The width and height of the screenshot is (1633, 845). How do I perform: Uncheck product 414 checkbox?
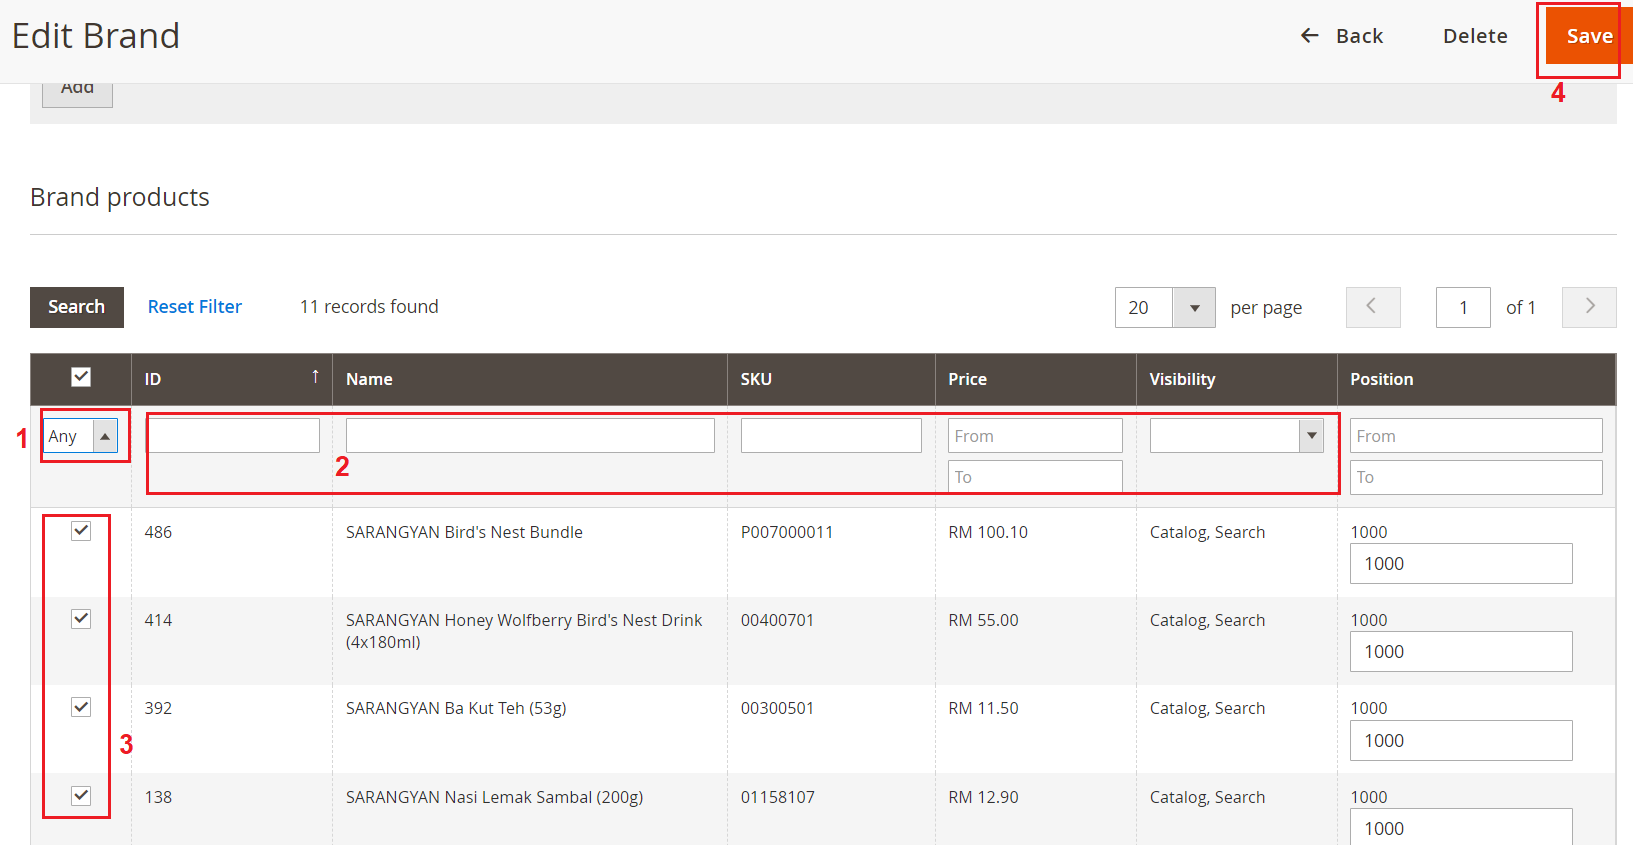81,619
